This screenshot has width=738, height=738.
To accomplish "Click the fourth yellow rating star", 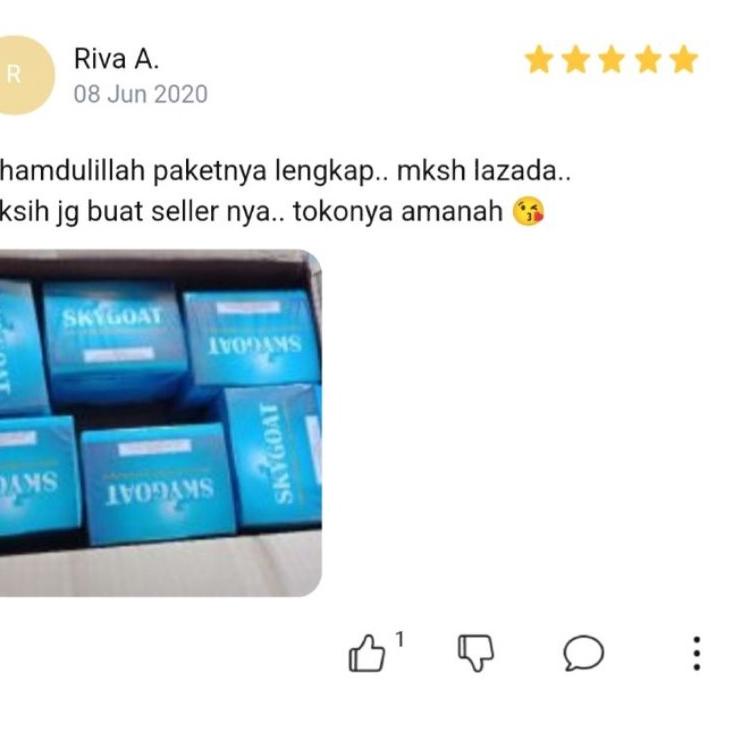I will point(648,60).
